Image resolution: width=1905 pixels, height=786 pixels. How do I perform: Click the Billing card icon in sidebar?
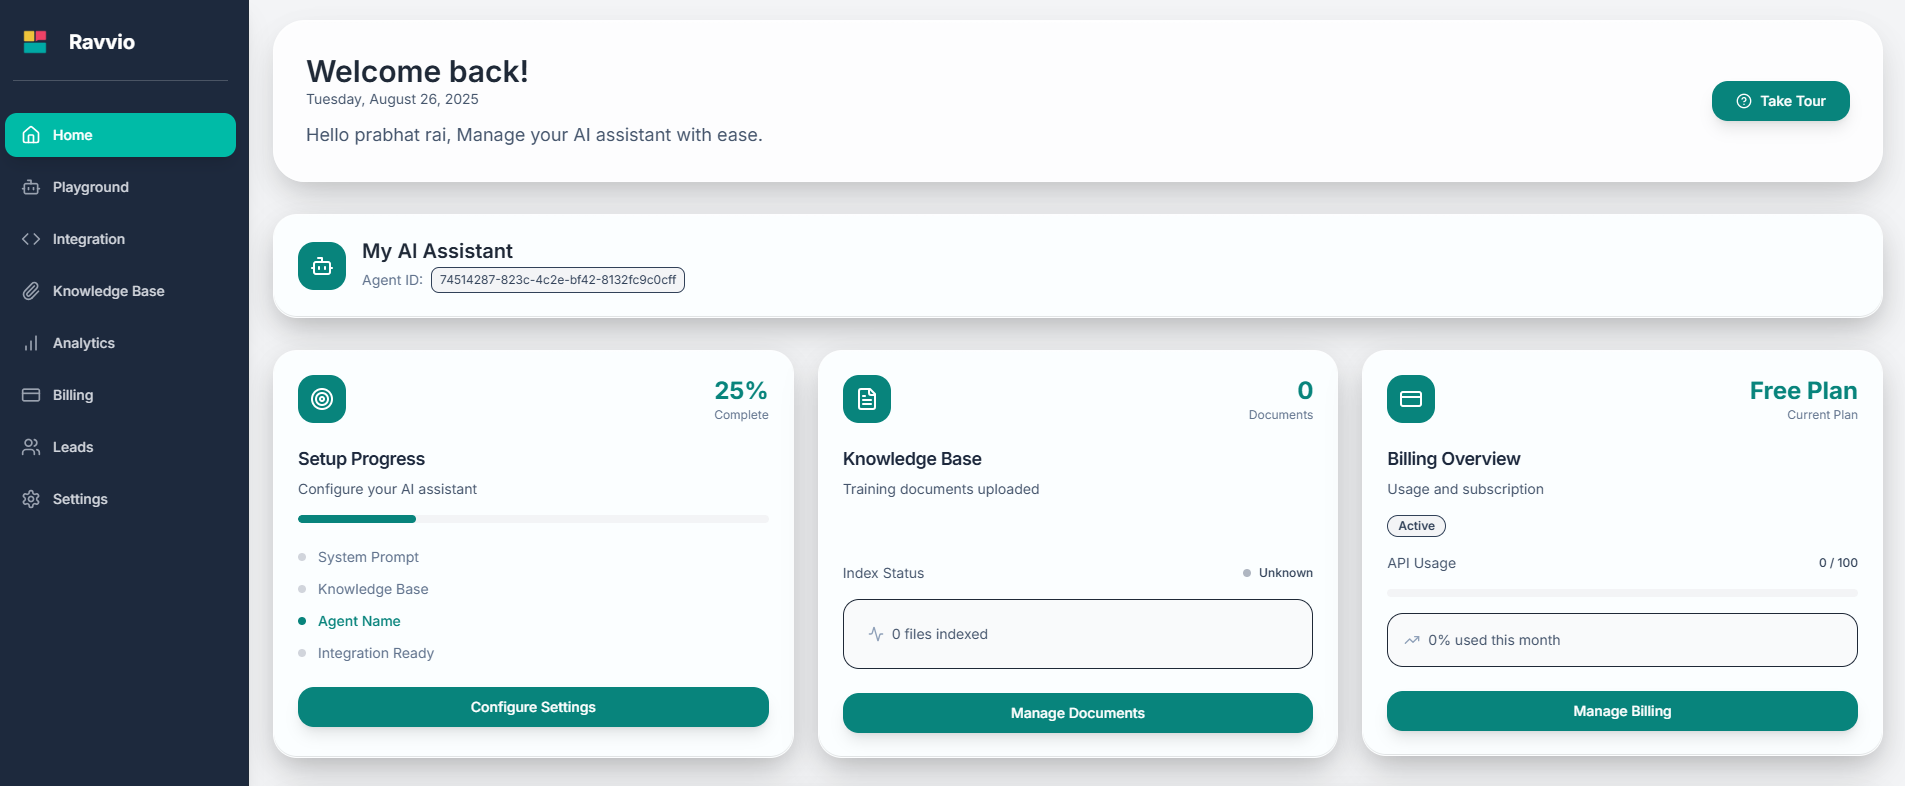31,395
